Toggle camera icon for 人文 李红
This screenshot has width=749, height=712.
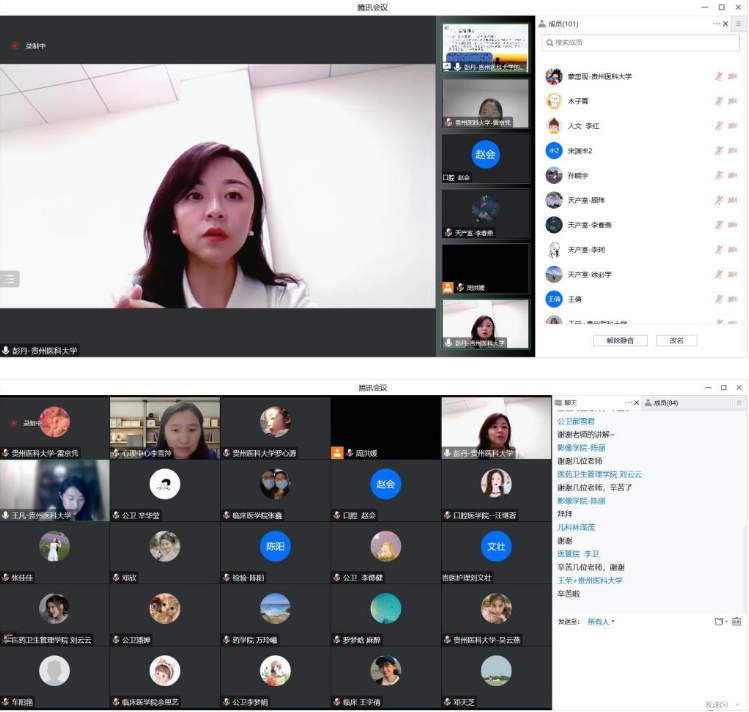(734, 126)
